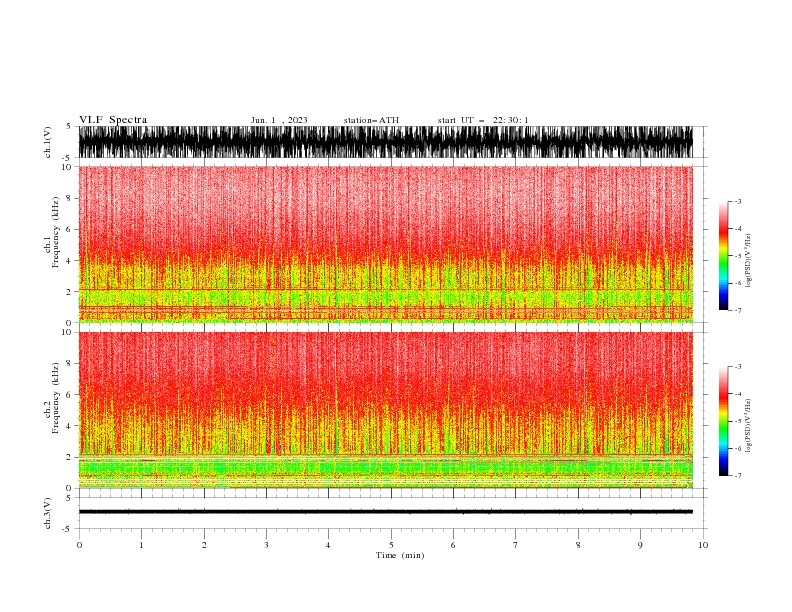Click ch.2 frequency axis tick "10"
792x612 pixels.
66,332
